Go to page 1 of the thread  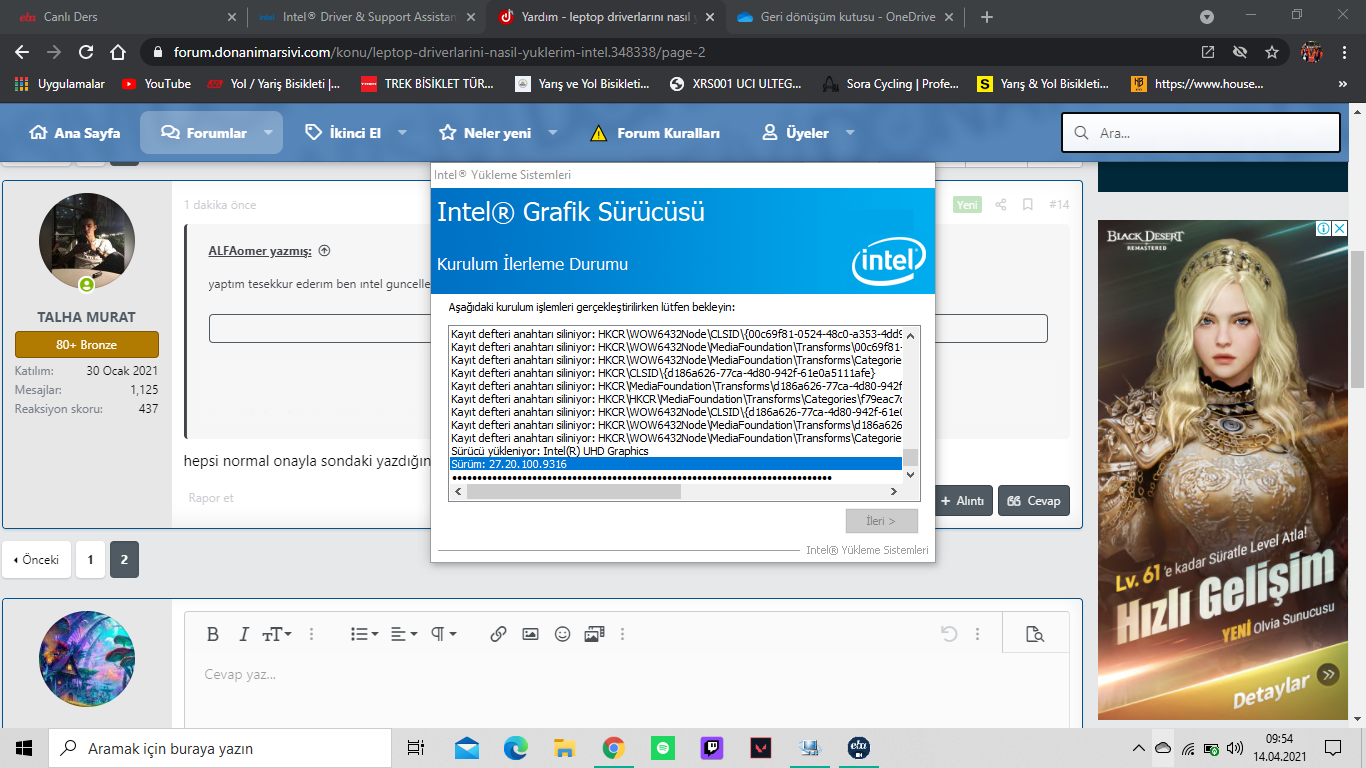point(90,560)
